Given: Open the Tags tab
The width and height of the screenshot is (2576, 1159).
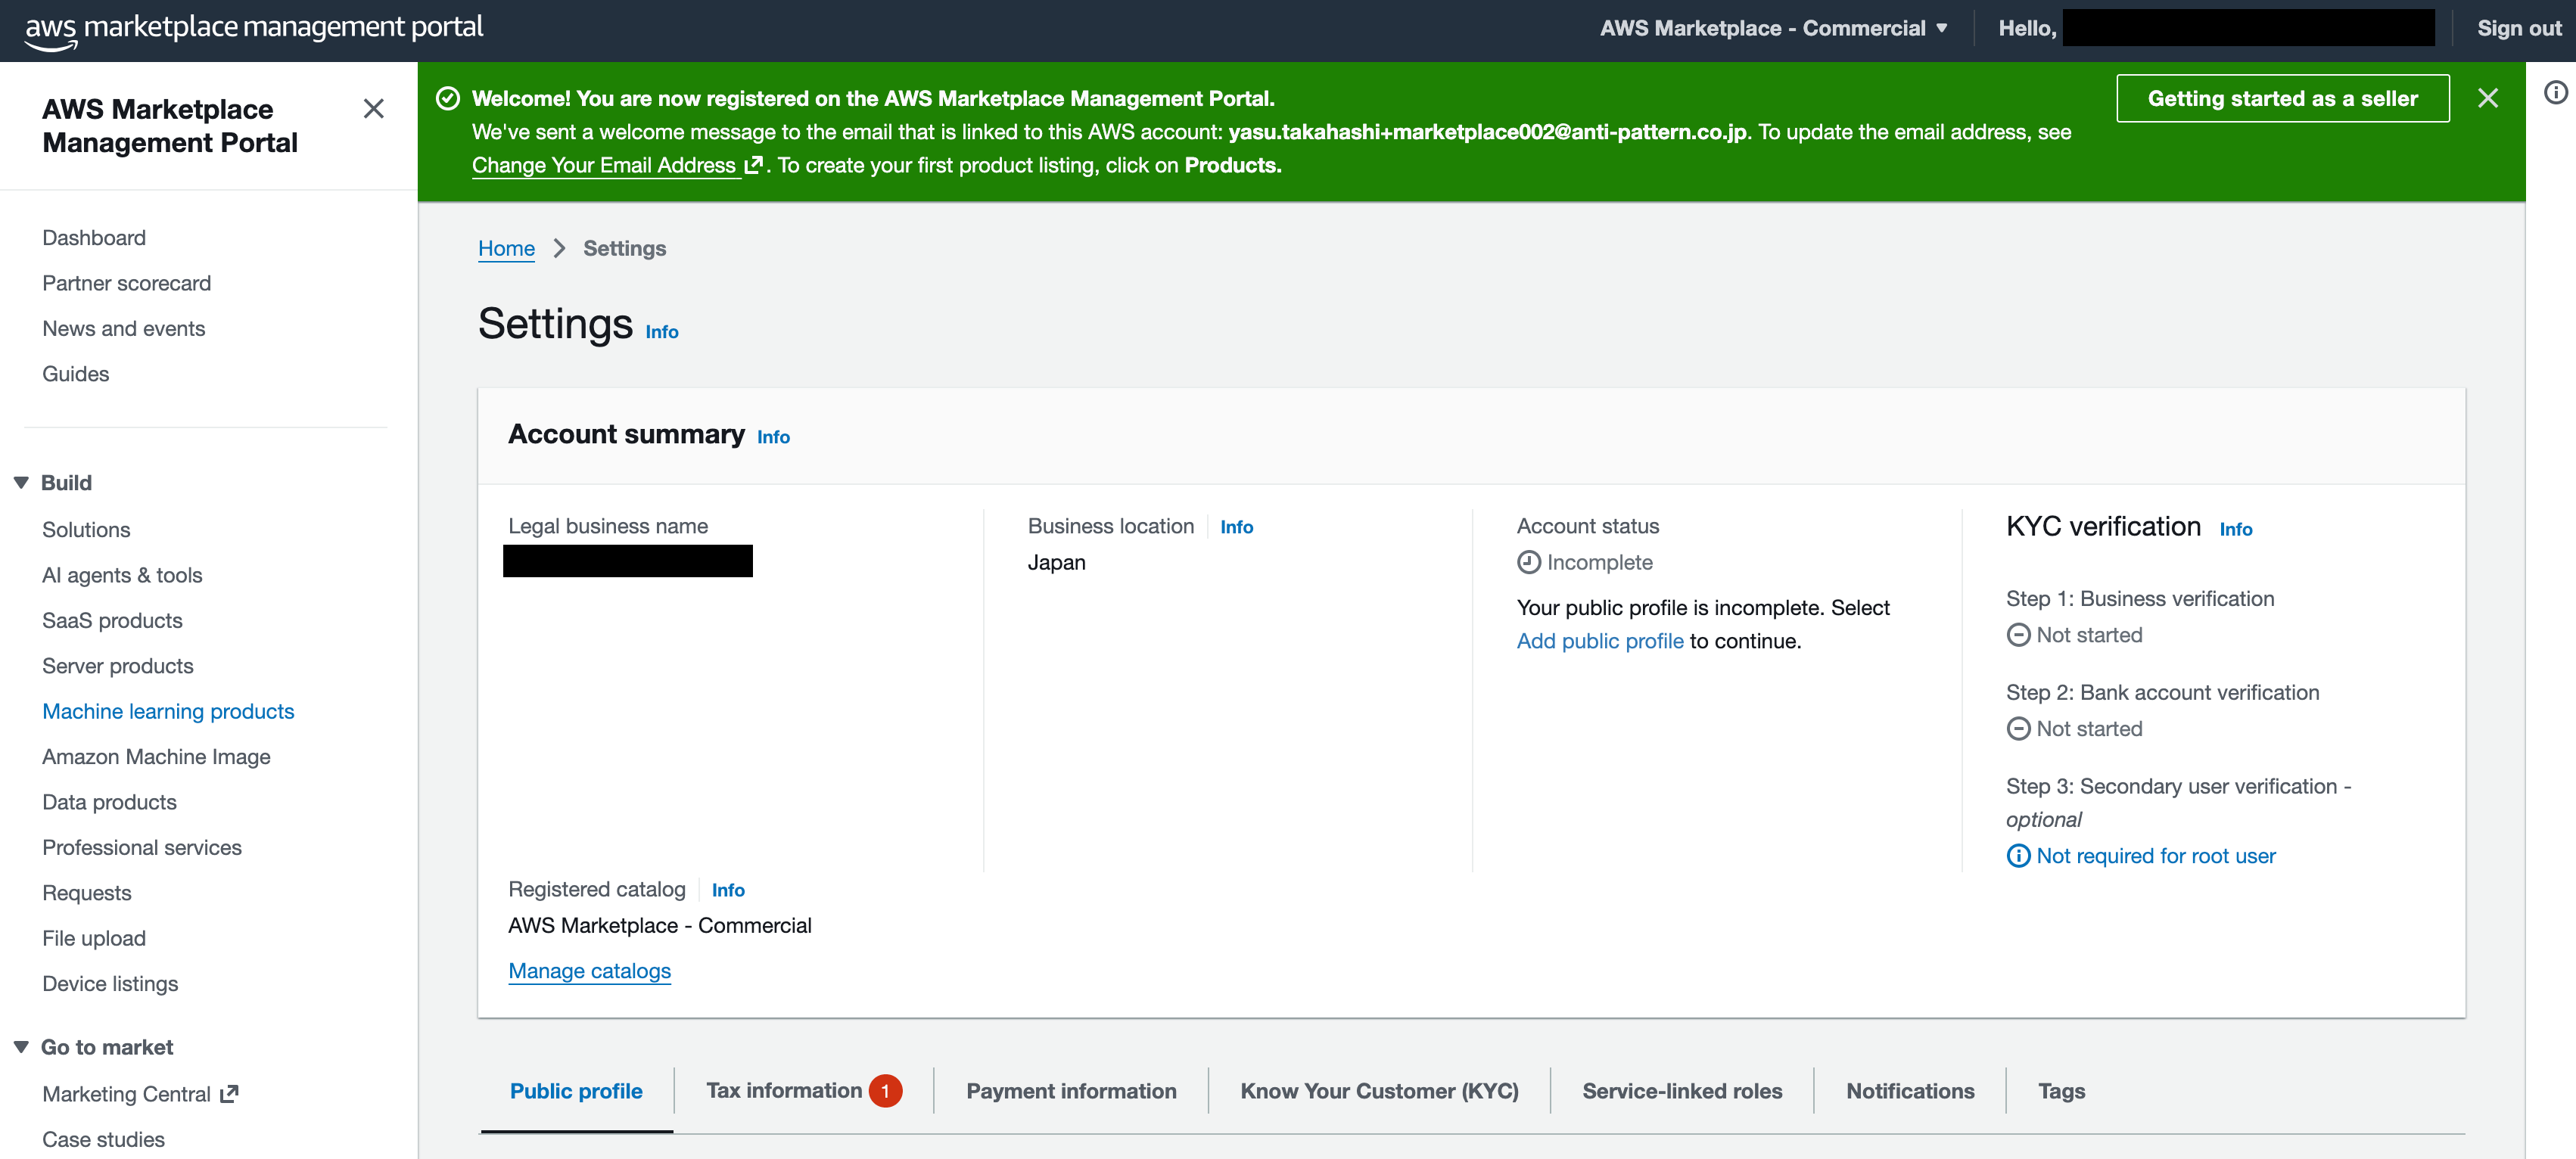Looking at the screenshot, I should (2061, 1091).
